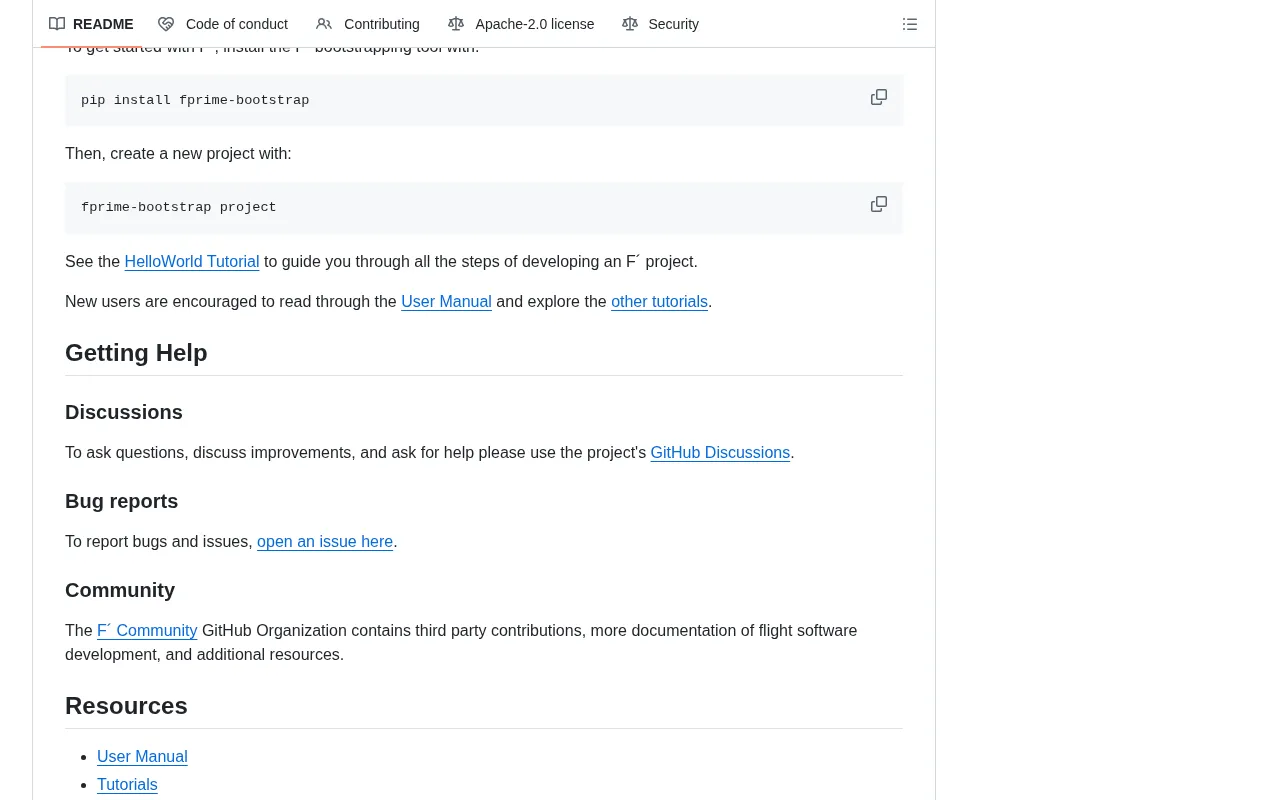Click the fprime-bootstrap project code text

pos(179,207)
